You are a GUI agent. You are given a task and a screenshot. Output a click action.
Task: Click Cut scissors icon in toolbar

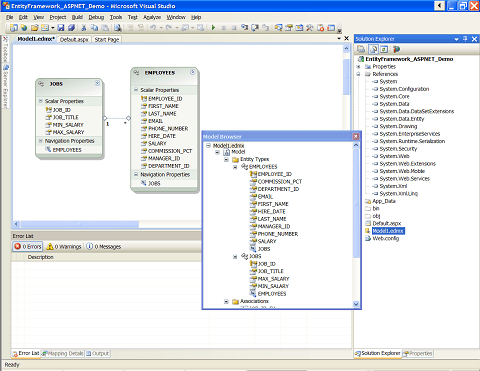(84, 28)
